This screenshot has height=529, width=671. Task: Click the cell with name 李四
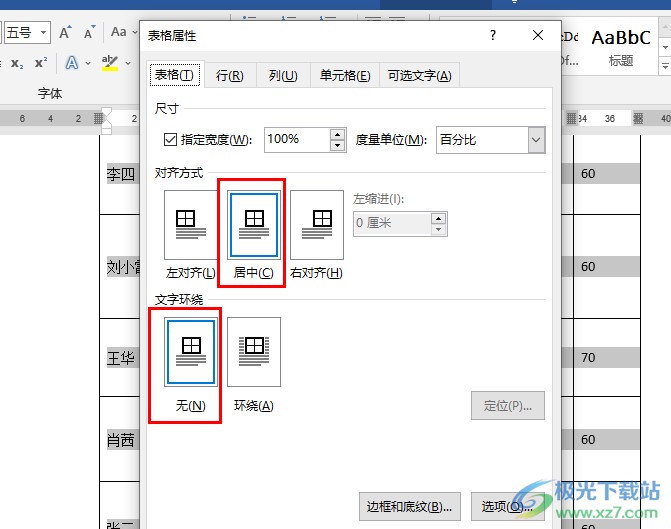121,174
